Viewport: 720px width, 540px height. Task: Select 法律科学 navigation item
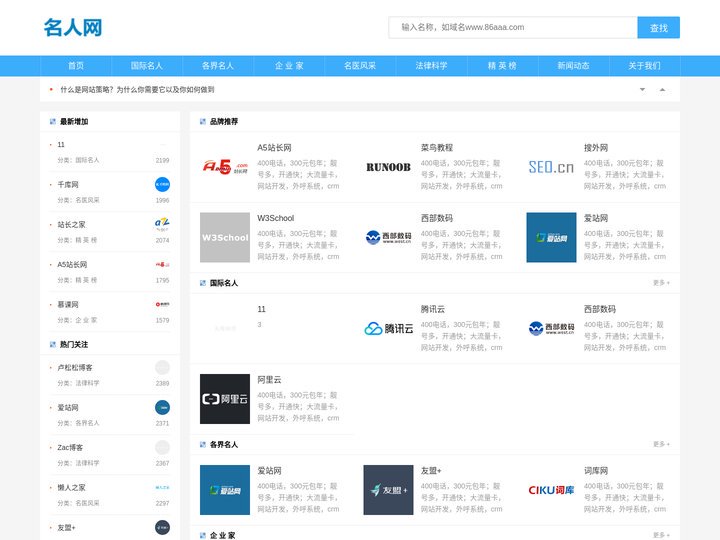[x=431, y=66]
